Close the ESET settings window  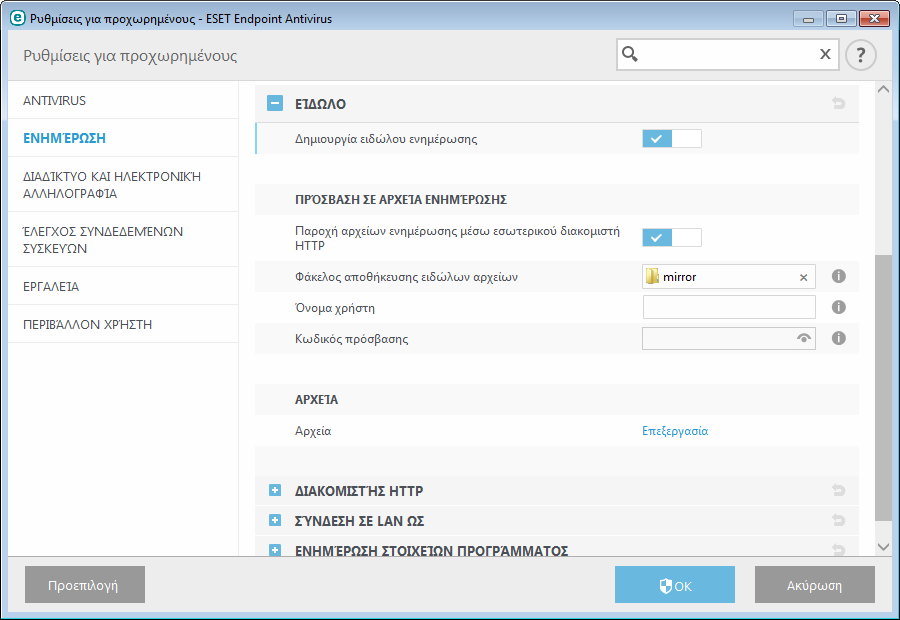pyautogui.click(x=874, y=19)
